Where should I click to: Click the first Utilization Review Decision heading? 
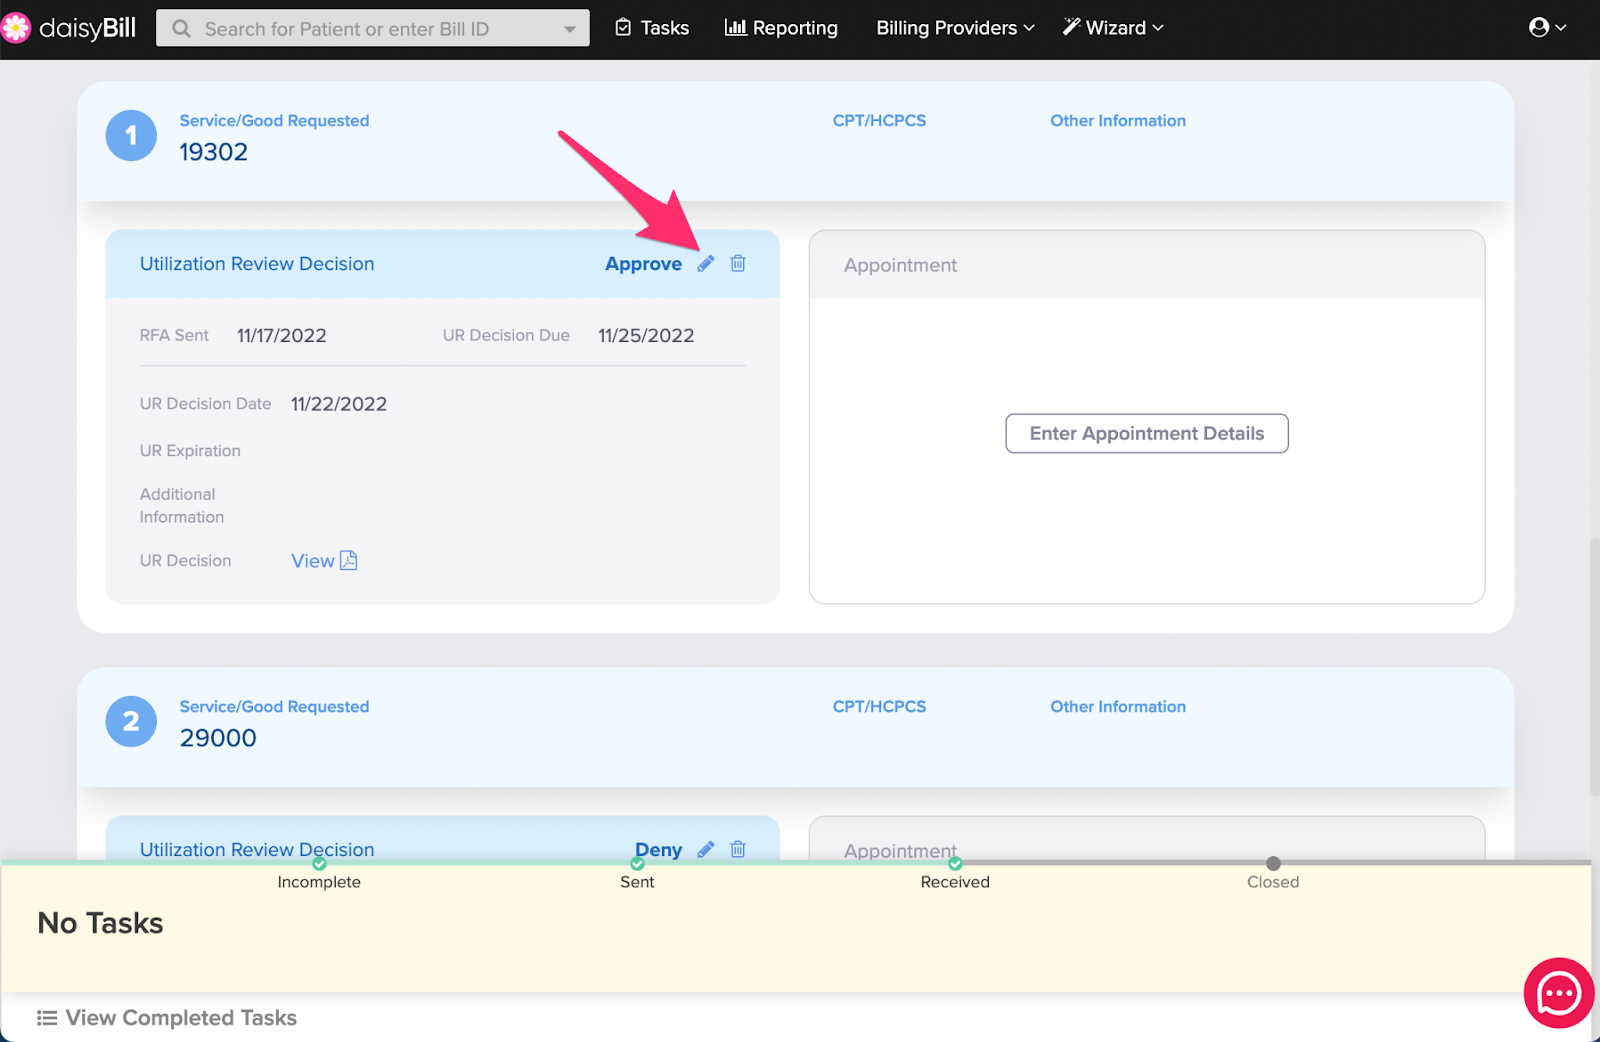click(257, 264)
